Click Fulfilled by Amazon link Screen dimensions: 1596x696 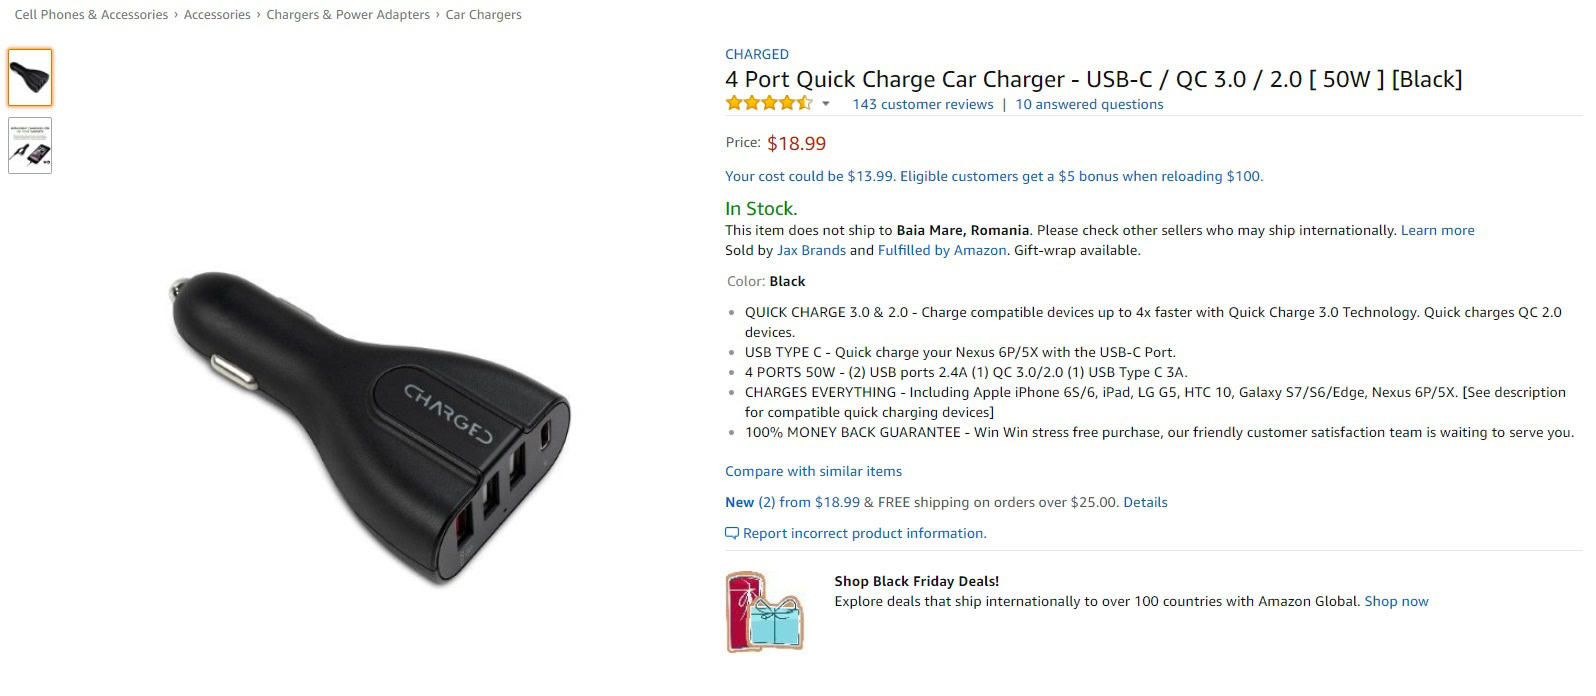pos(941,250)
